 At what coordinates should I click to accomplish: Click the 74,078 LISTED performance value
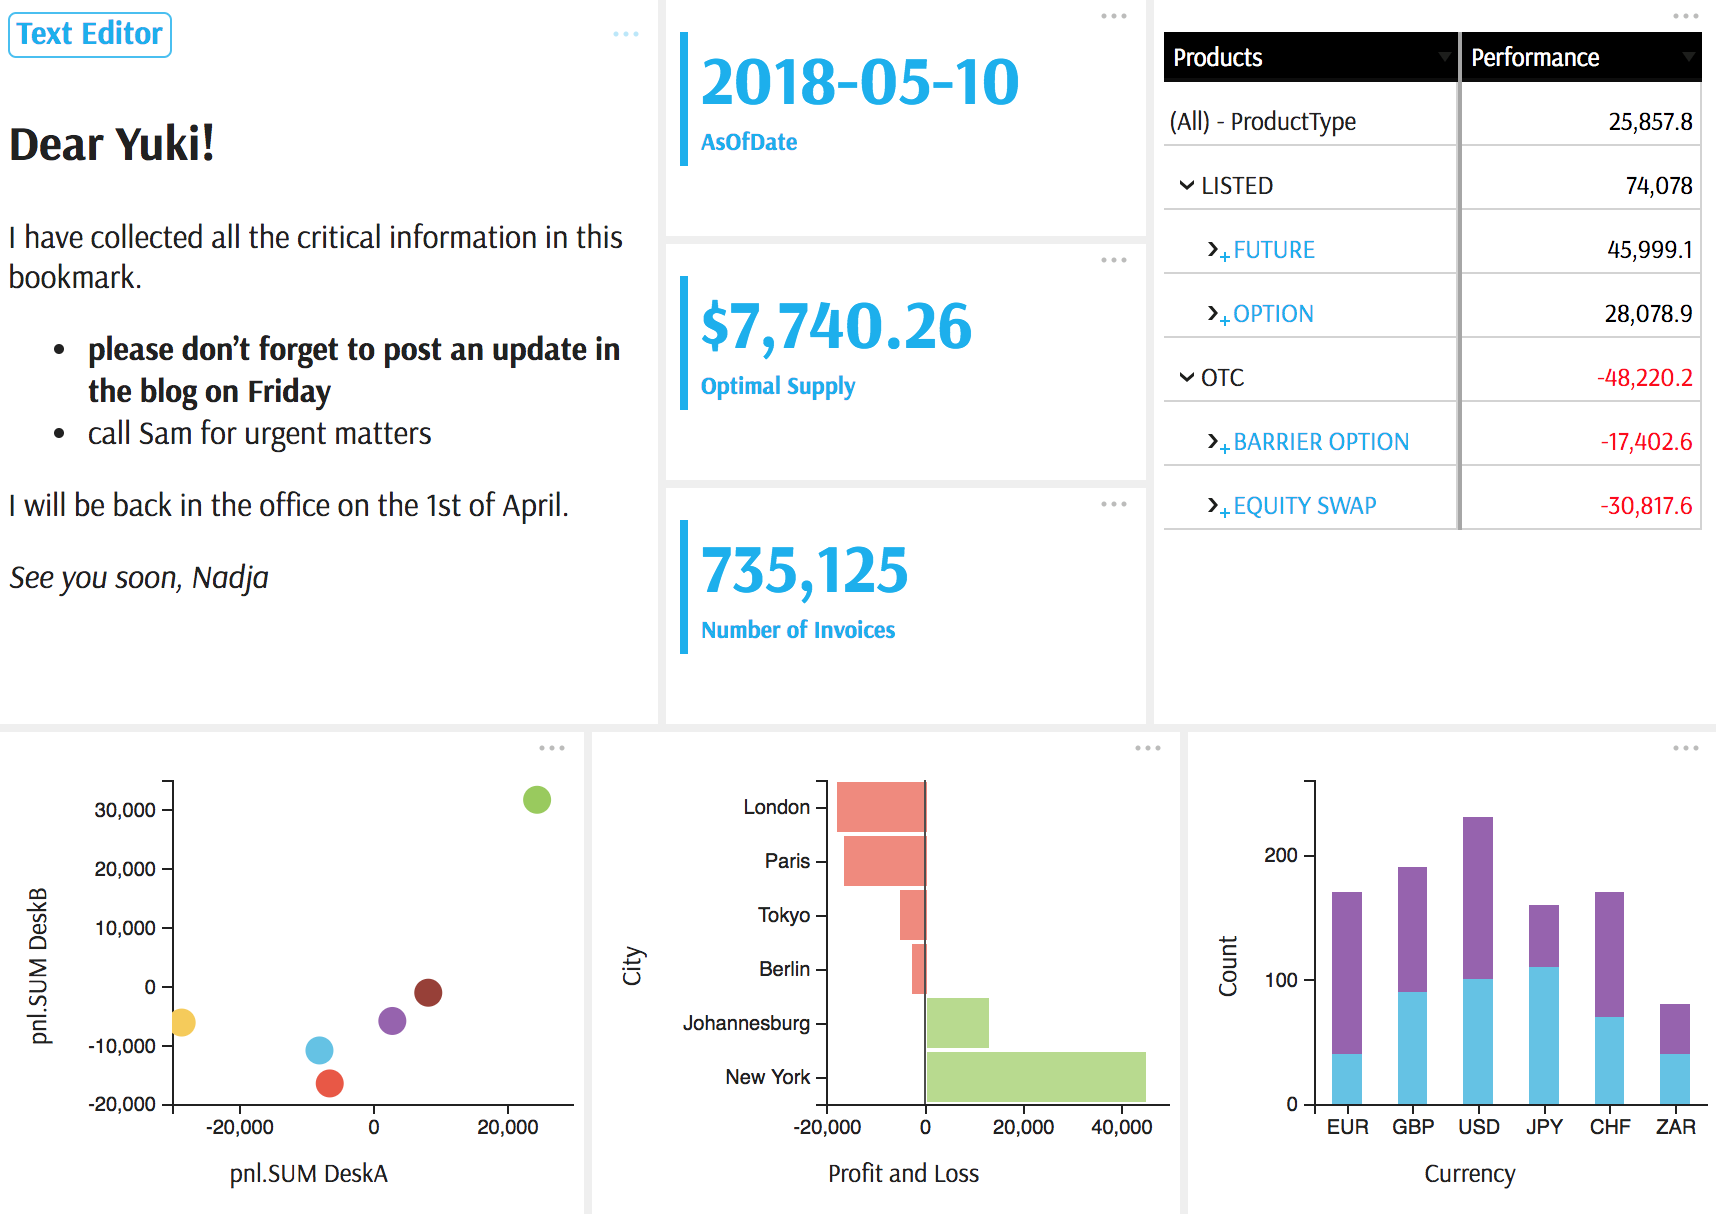[1659, 186]
